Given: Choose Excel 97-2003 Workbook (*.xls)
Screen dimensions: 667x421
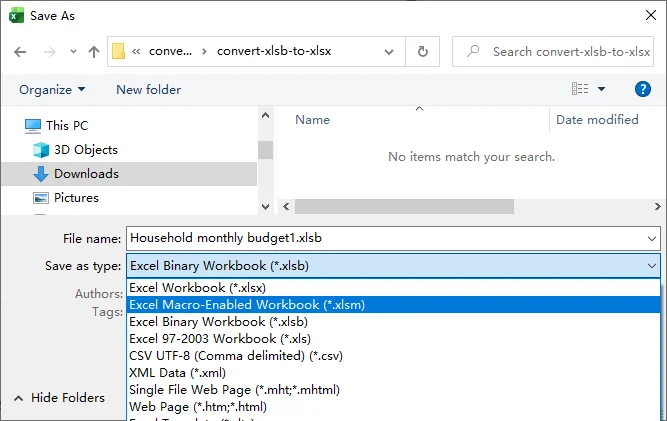Looking at the screenshot, I should point(393,339).
